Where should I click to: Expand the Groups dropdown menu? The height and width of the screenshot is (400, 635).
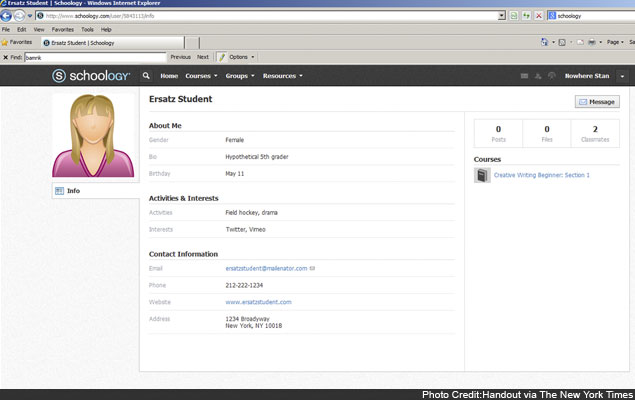(240, 76)
